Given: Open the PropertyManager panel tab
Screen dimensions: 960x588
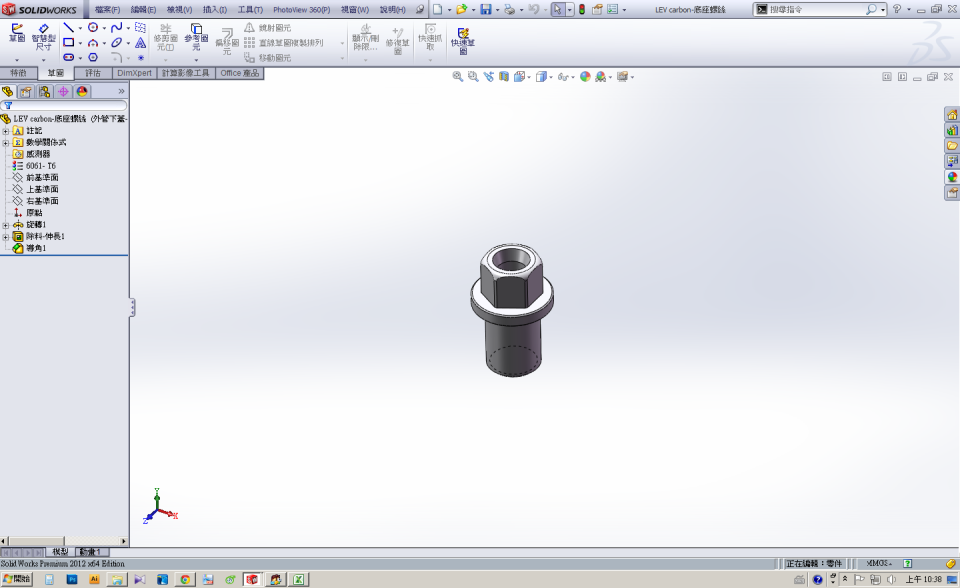Looking at the screenshot, I should pos(26,91).
